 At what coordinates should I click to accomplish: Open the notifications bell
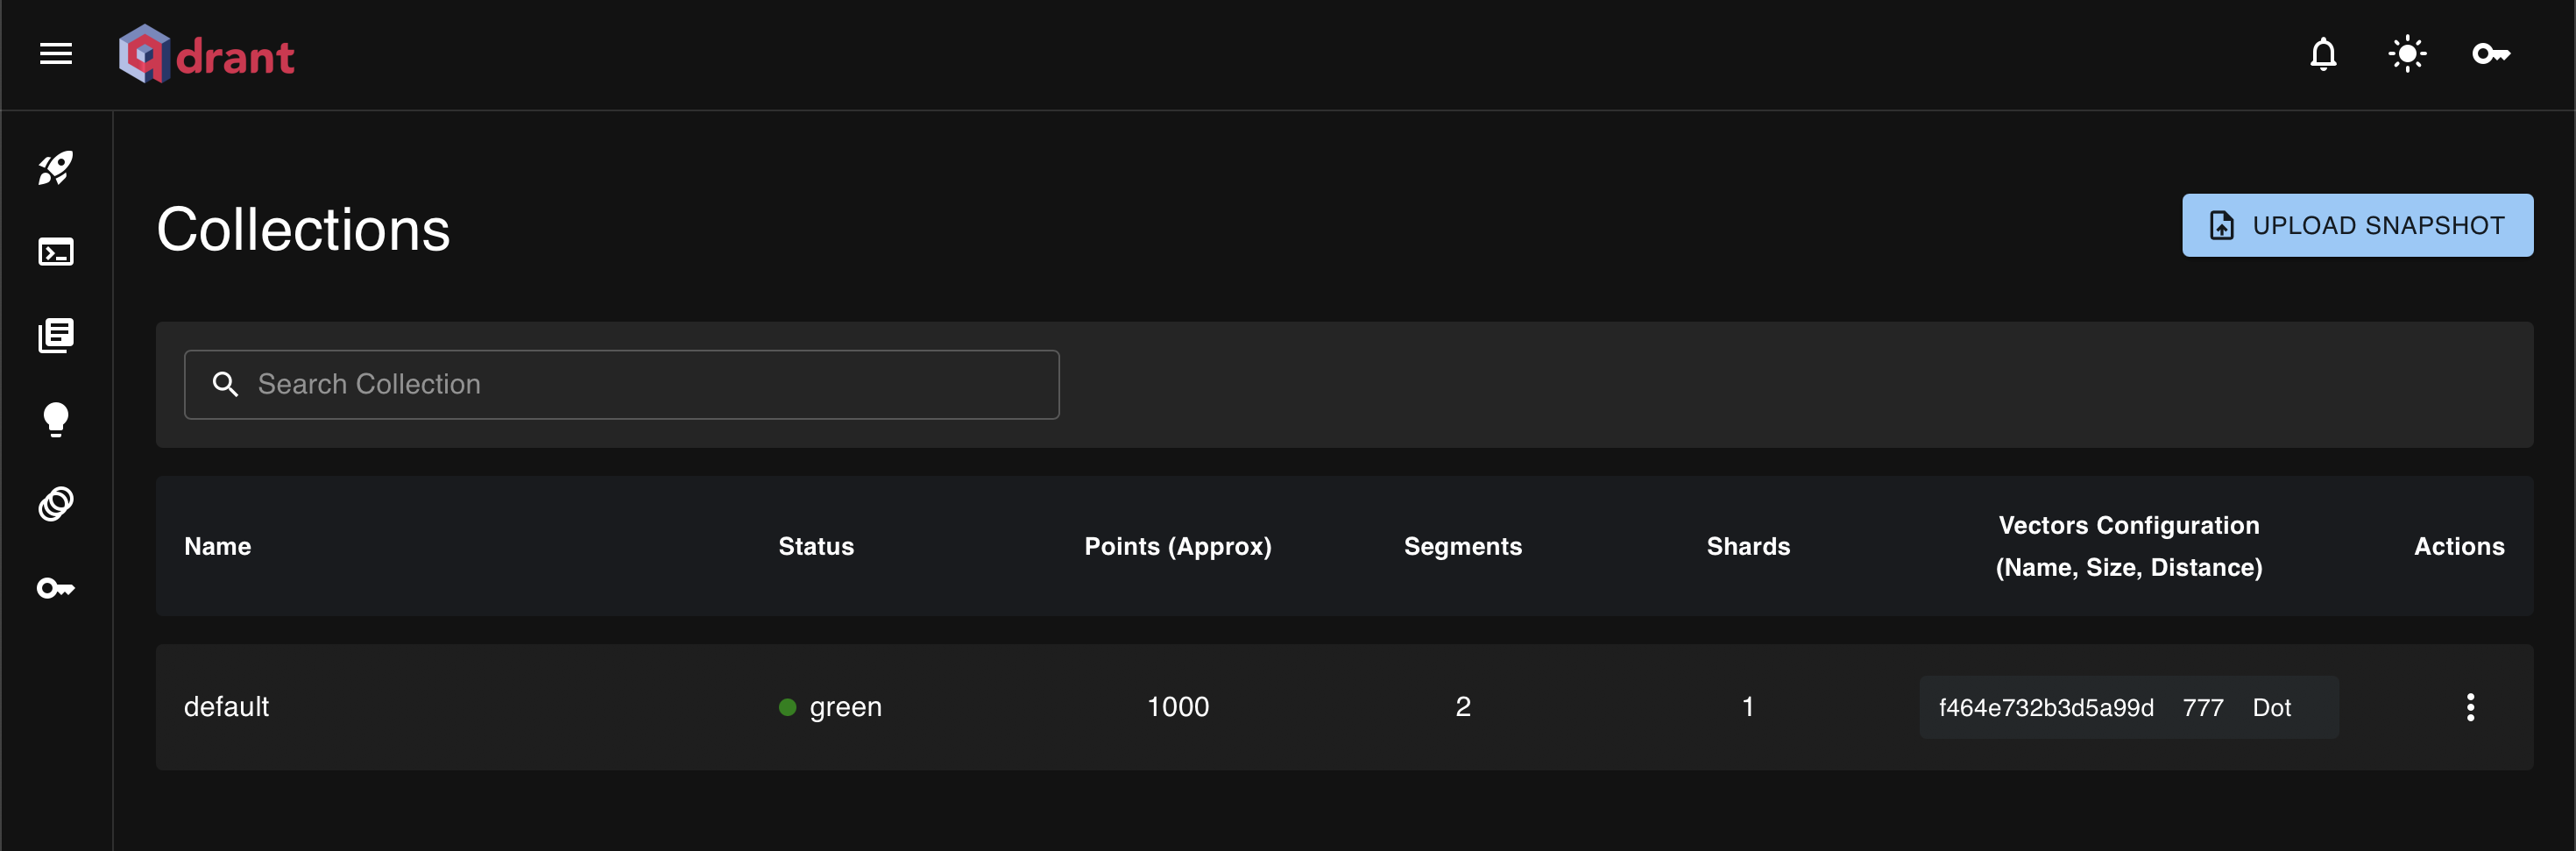(x=2323, y=54)
